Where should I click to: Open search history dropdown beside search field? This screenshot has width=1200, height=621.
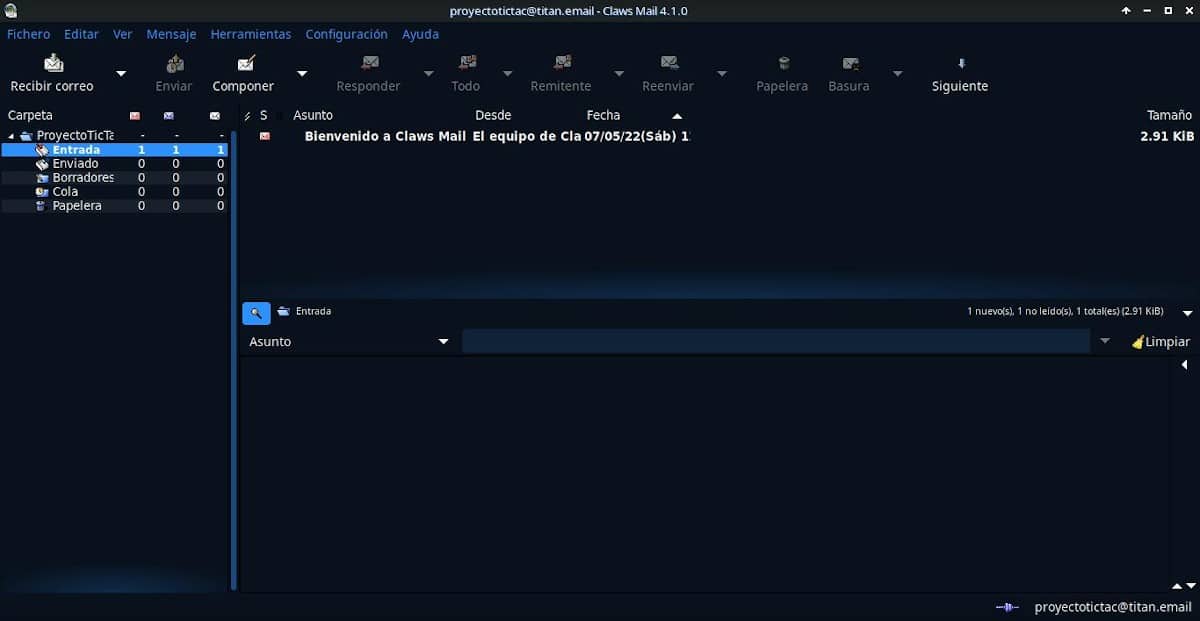pos(1105,342)
